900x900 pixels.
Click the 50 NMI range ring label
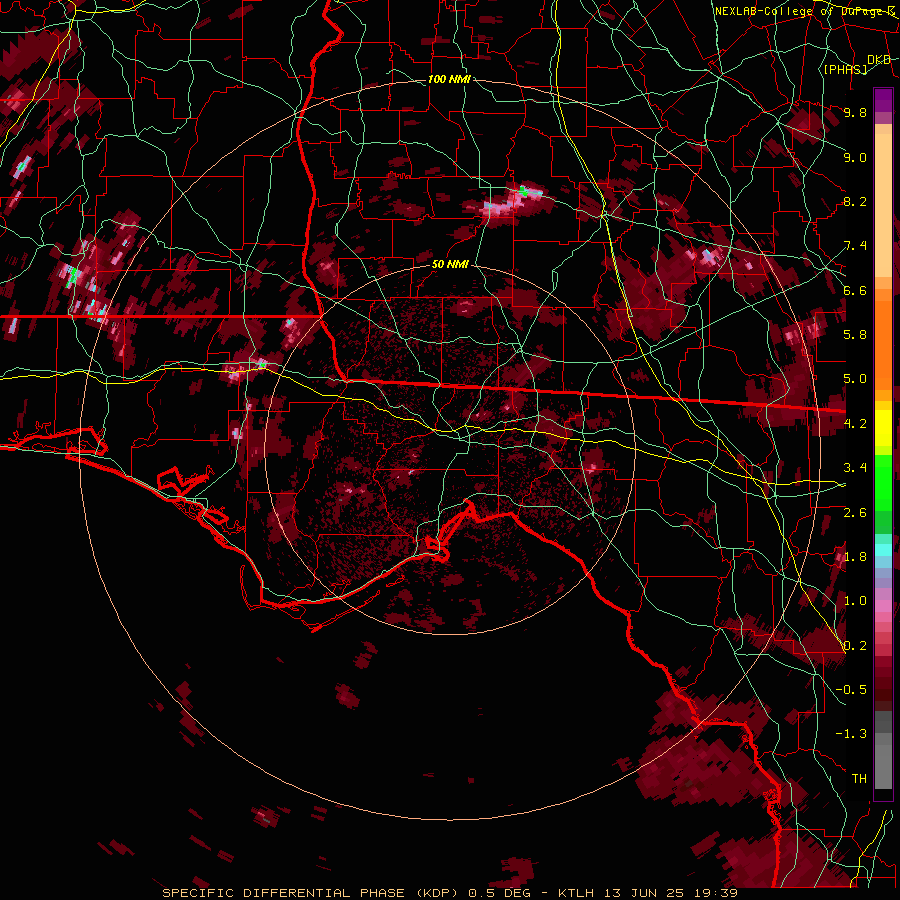pos(450,265)
